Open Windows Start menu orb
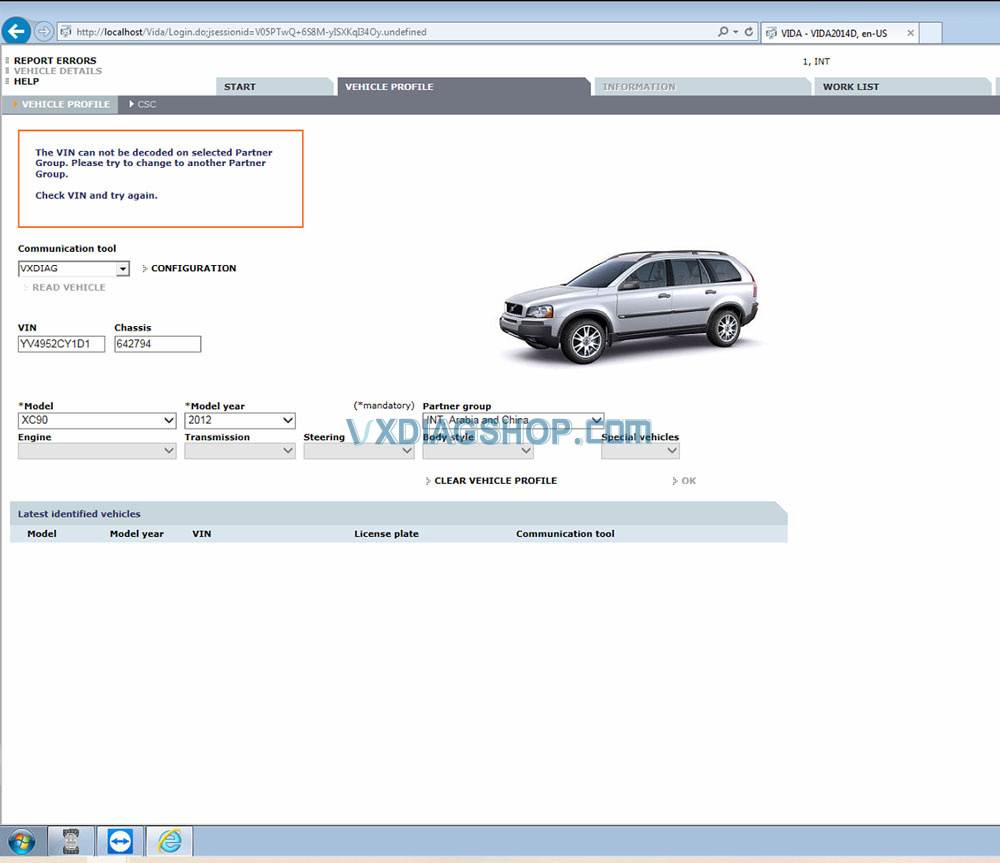Viewport: 1000px width, 863px height. tap(21, 842)
